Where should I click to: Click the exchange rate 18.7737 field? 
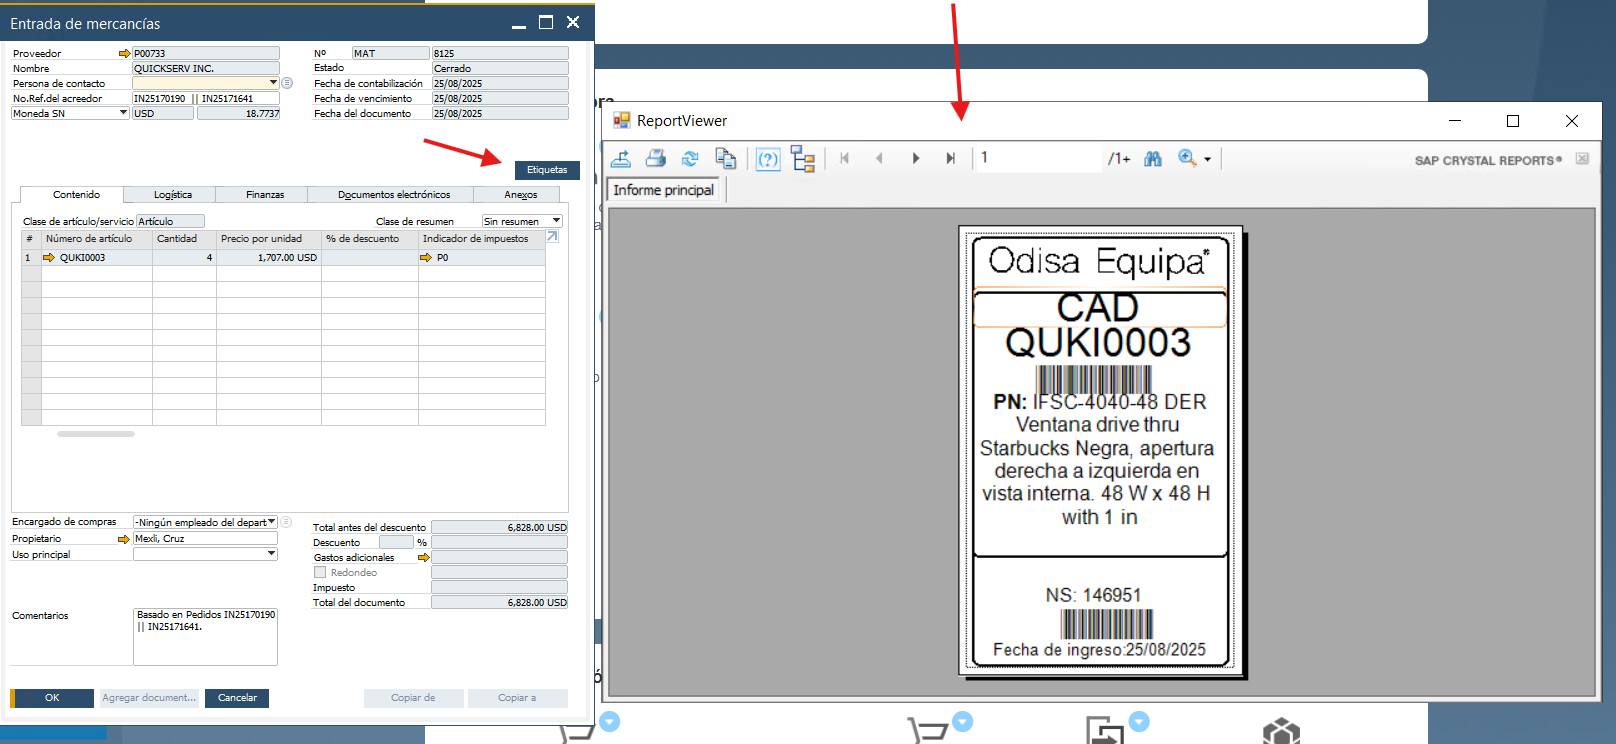coord(239,114)
